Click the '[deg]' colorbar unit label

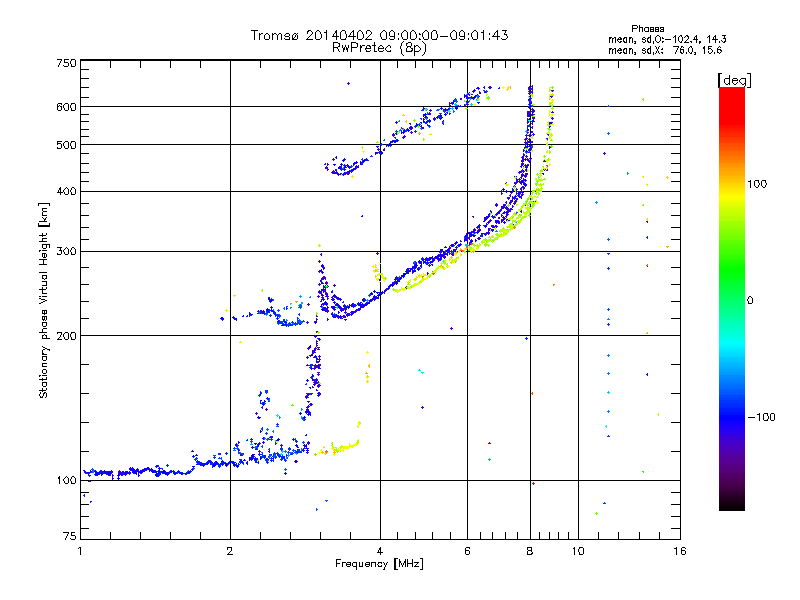pos(734,80)
